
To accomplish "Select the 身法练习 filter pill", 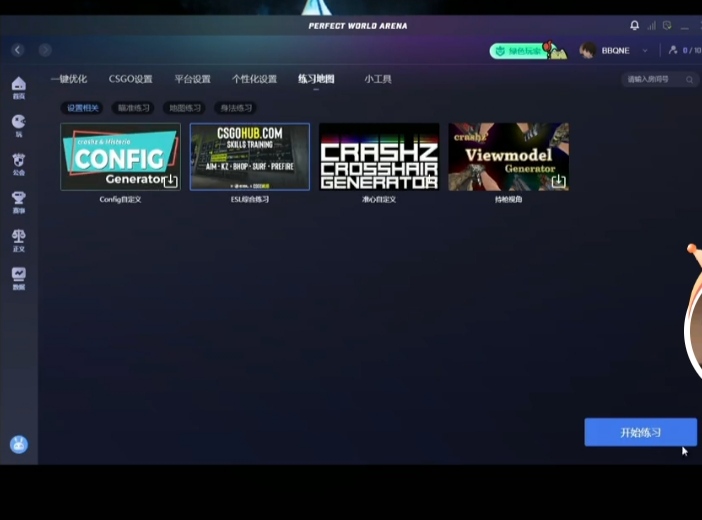I will click(x=236, y=108).
